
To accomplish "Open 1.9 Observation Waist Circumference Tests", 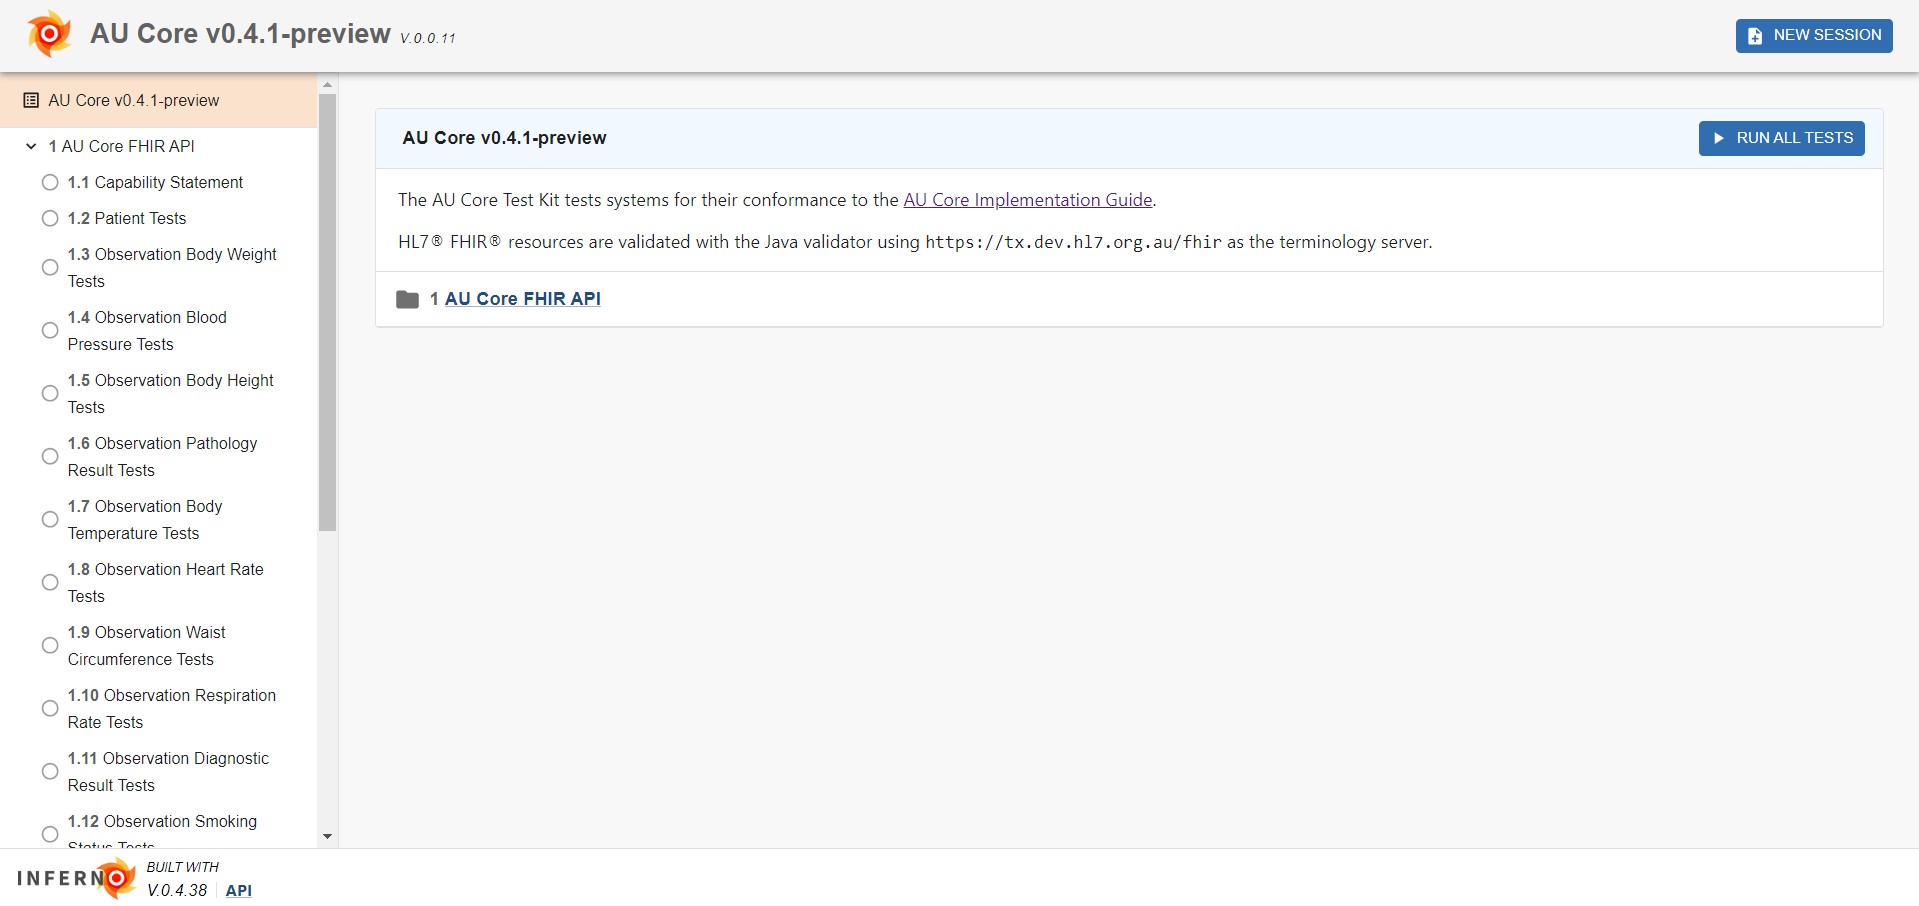I will (147, 645).
